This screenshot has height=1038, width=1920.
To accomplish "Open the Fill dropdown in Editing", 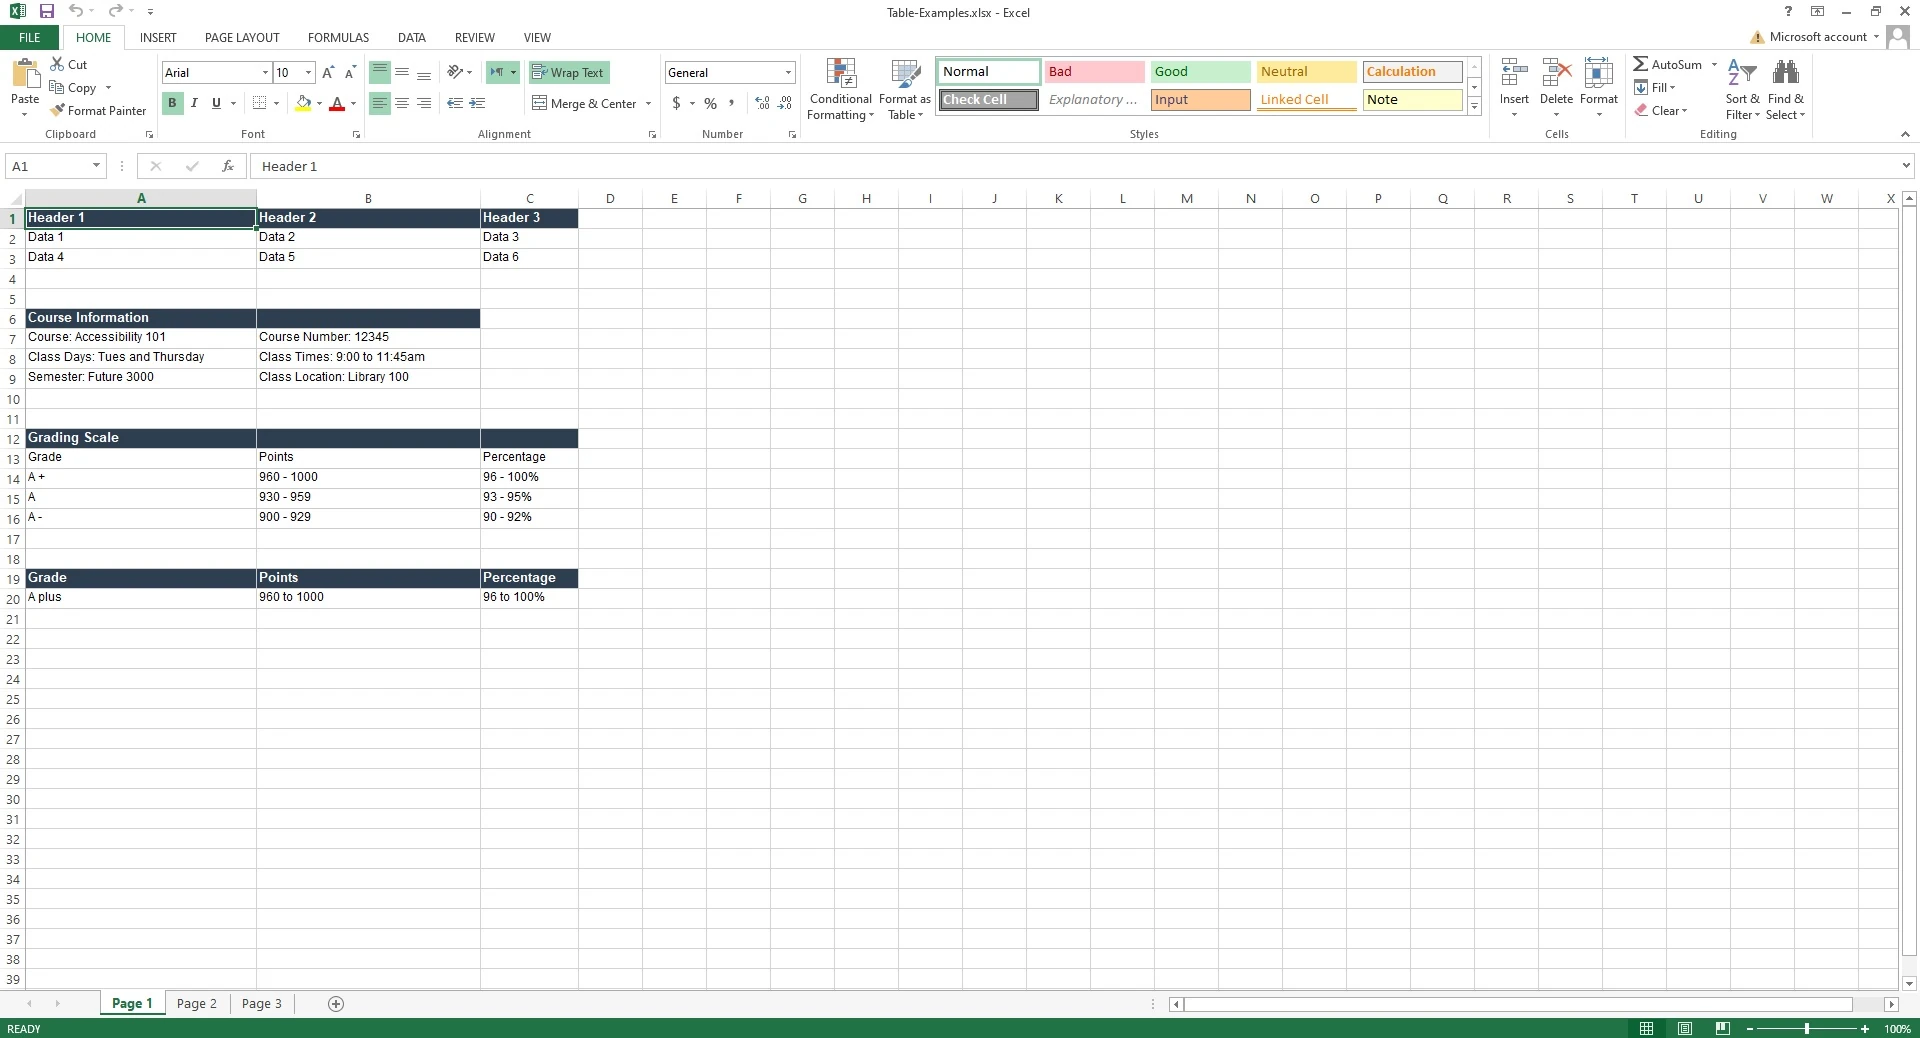I will click(1655, 88).
